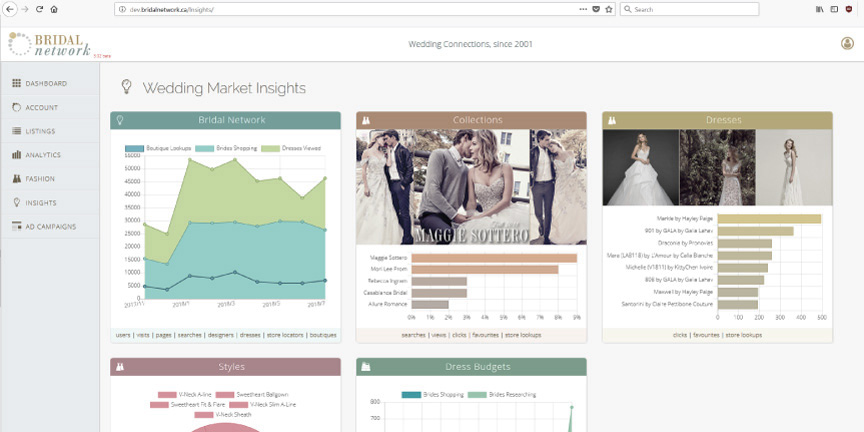864x432 pixels.
Task: Click the dress icon in Dresses card header
Action: 612,120
